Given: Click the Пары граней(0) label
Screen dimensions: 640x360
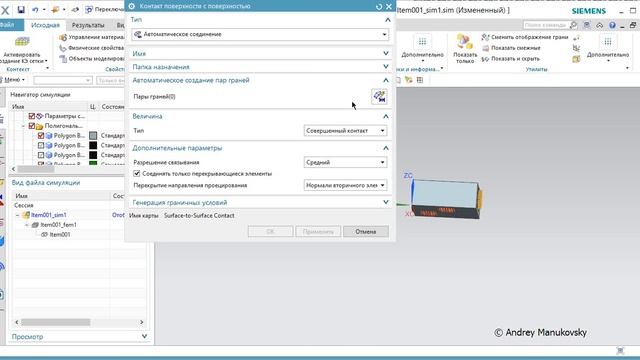Looking at the screenshot, I should 154,97.
